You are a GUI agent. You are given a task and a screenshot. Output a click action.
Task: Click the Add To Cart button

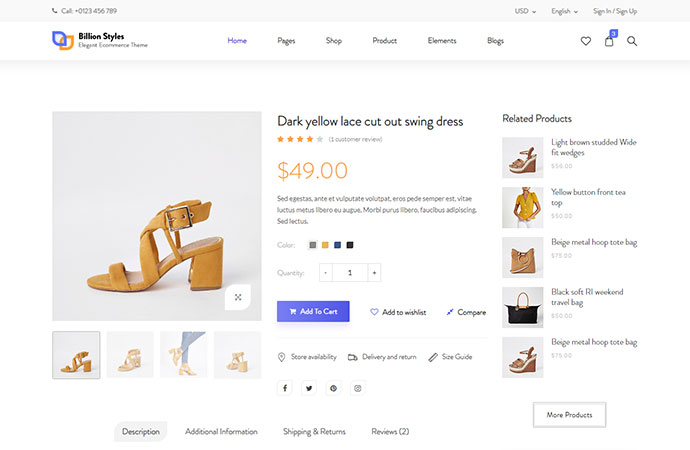pos(313,311)
